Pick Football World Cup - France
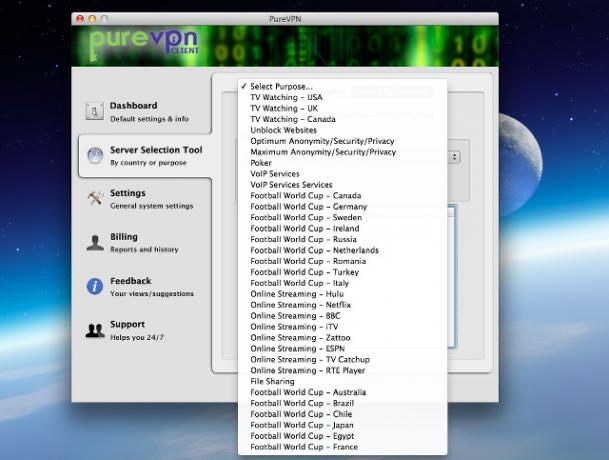This screenshot has height=460, width=609. pos(343,447)
